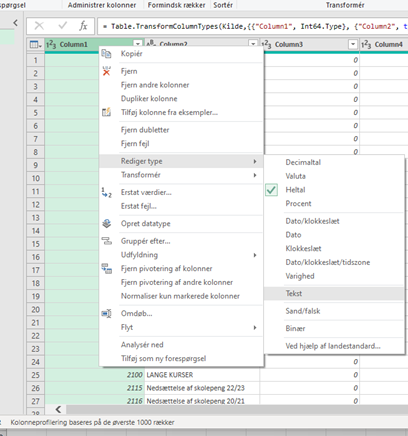Click the Column4 data type icon
The image size is (408, 436).
click(366, 44)
